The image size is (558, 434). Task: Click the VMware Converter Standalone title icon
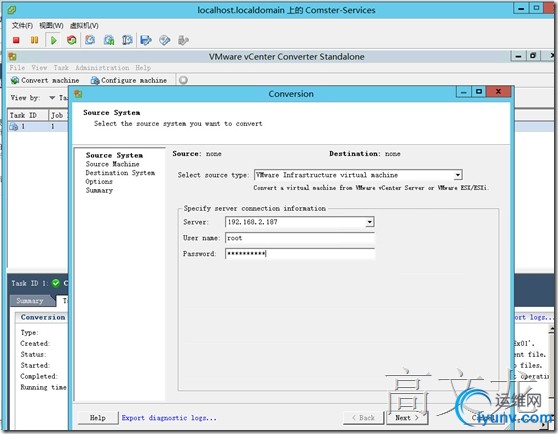tap(12, 57)
